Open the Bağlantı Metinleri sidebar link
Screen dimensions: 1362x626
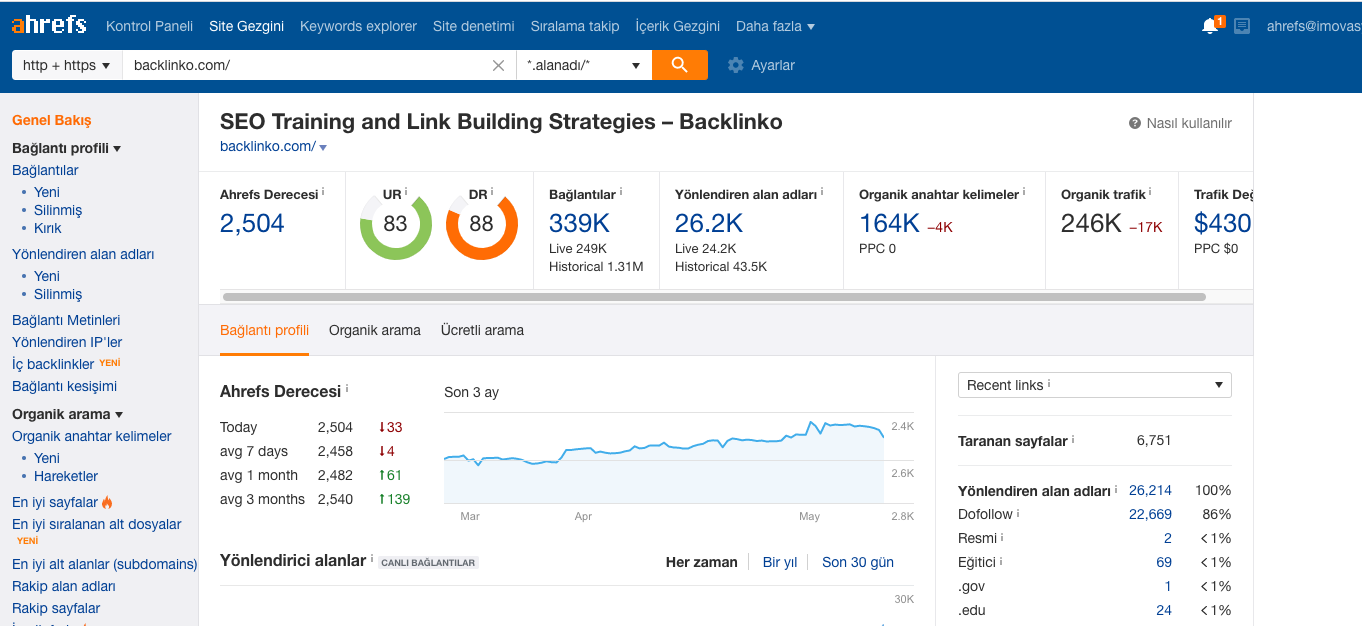(x=66, y=320)
